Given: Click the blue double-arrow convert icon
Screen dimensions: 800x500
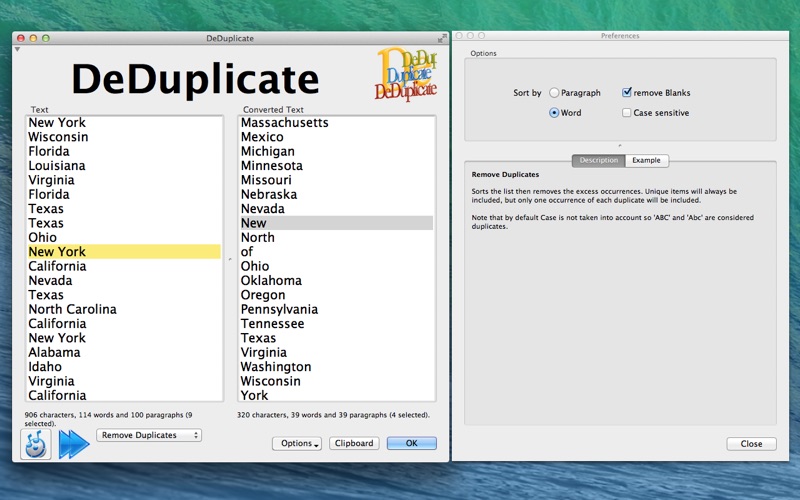Looking at the screenshot, I should point(74,444).
